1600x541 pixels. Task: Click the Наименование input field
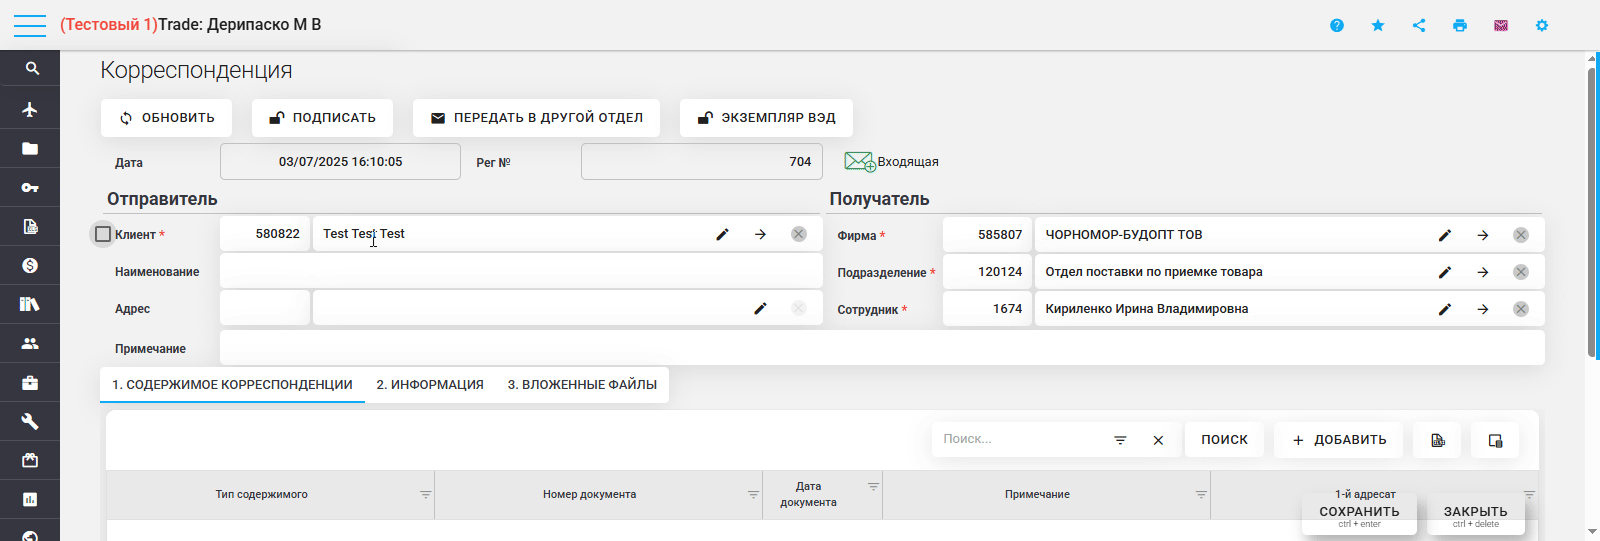[521, 271]
